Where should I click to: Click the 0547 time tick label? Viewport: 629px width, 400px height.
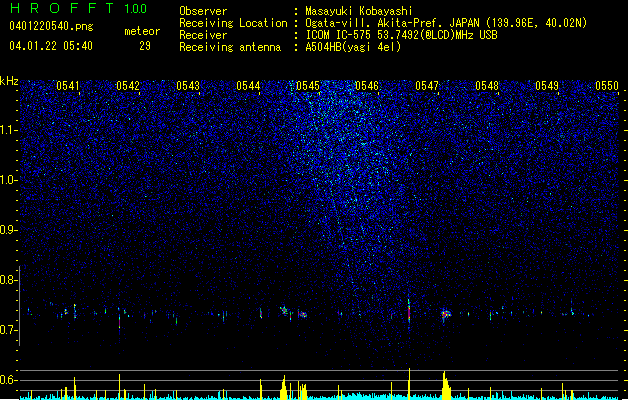[427, 86]
